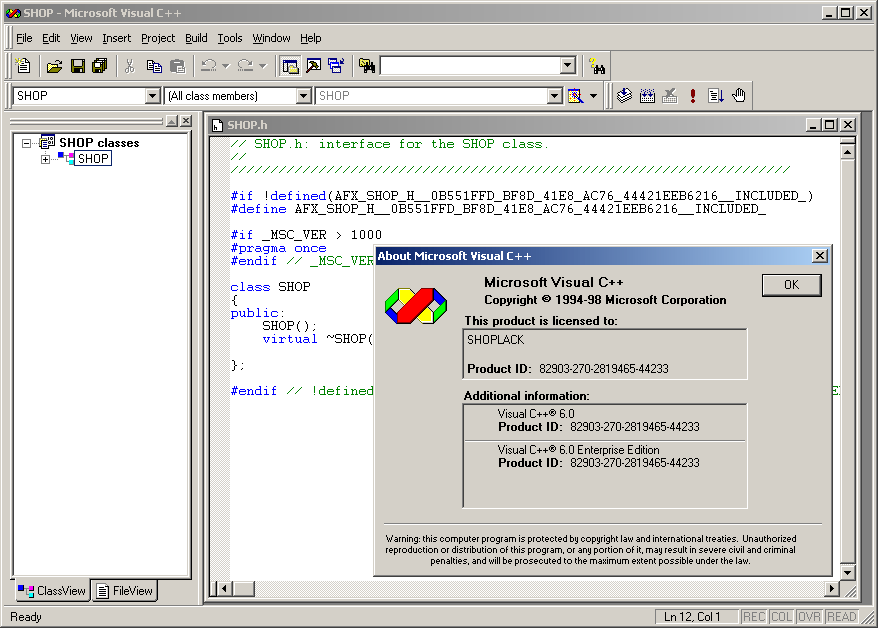Click the Search help binoculars icon
This screenshot has width=878, height=628.
pos(597,66)
